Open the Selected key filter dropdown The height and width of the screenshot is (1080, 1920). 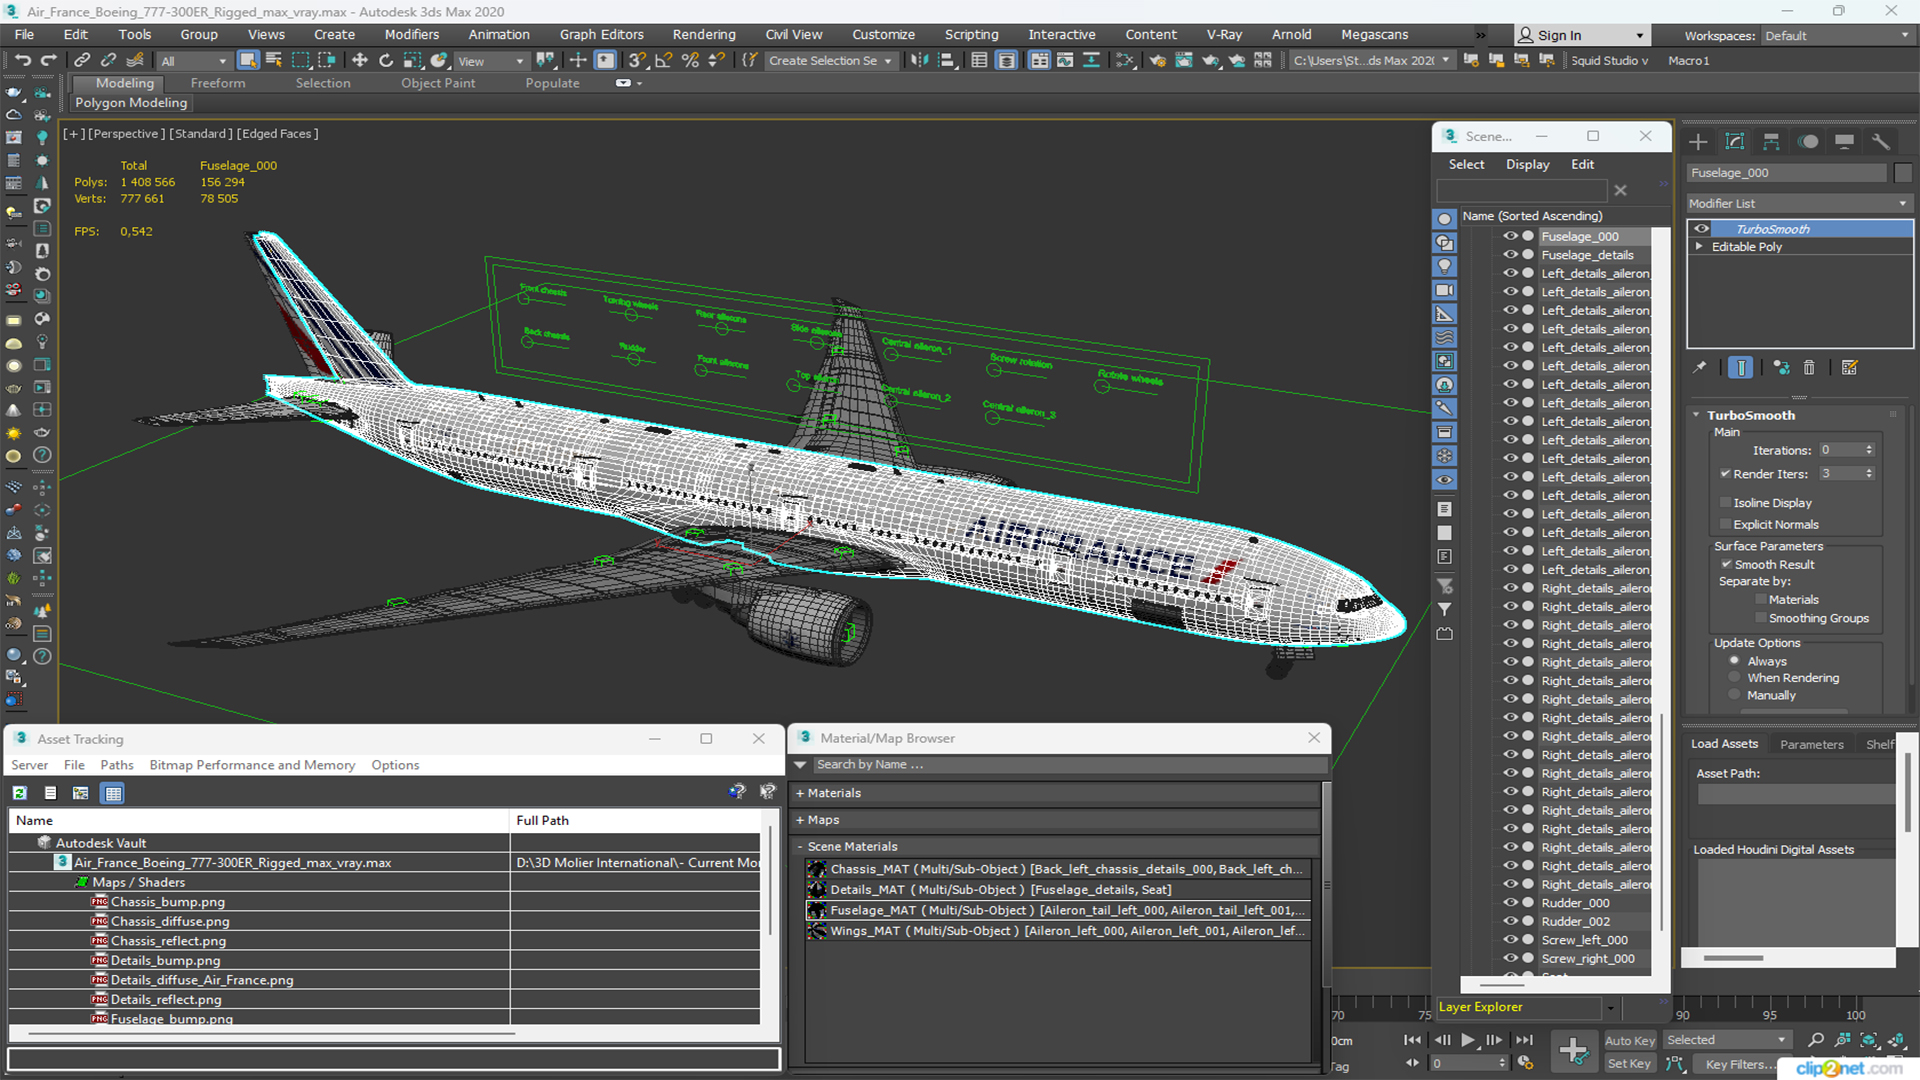1726,1041
